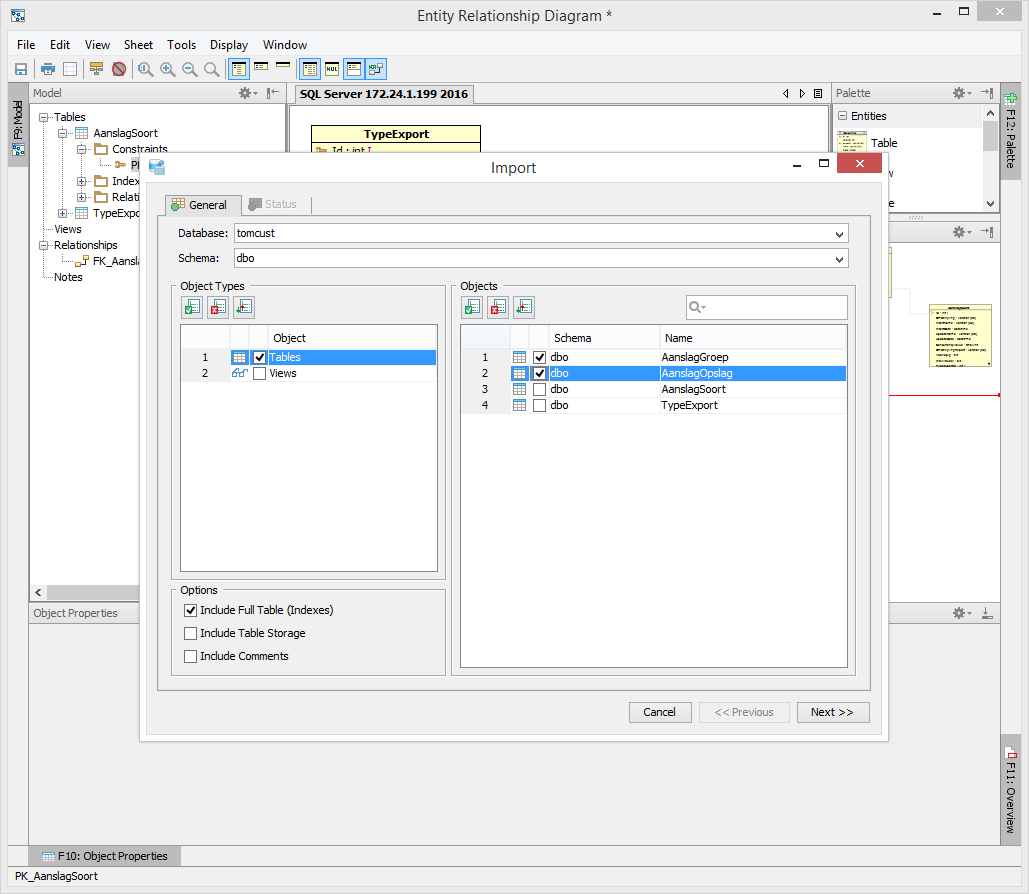Open the Tools menu
Screen dimensions: 1029x894
181,45
